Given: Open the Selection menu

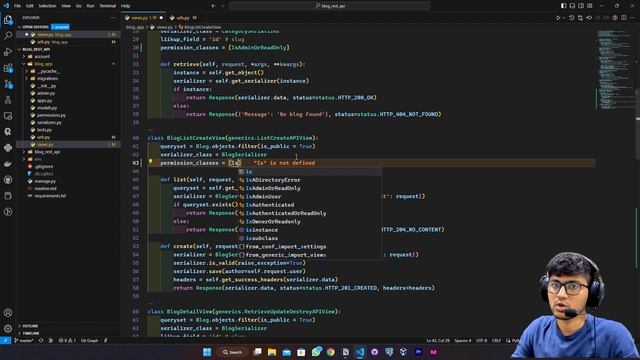Looking at the screenshot, I should [47, 6].
